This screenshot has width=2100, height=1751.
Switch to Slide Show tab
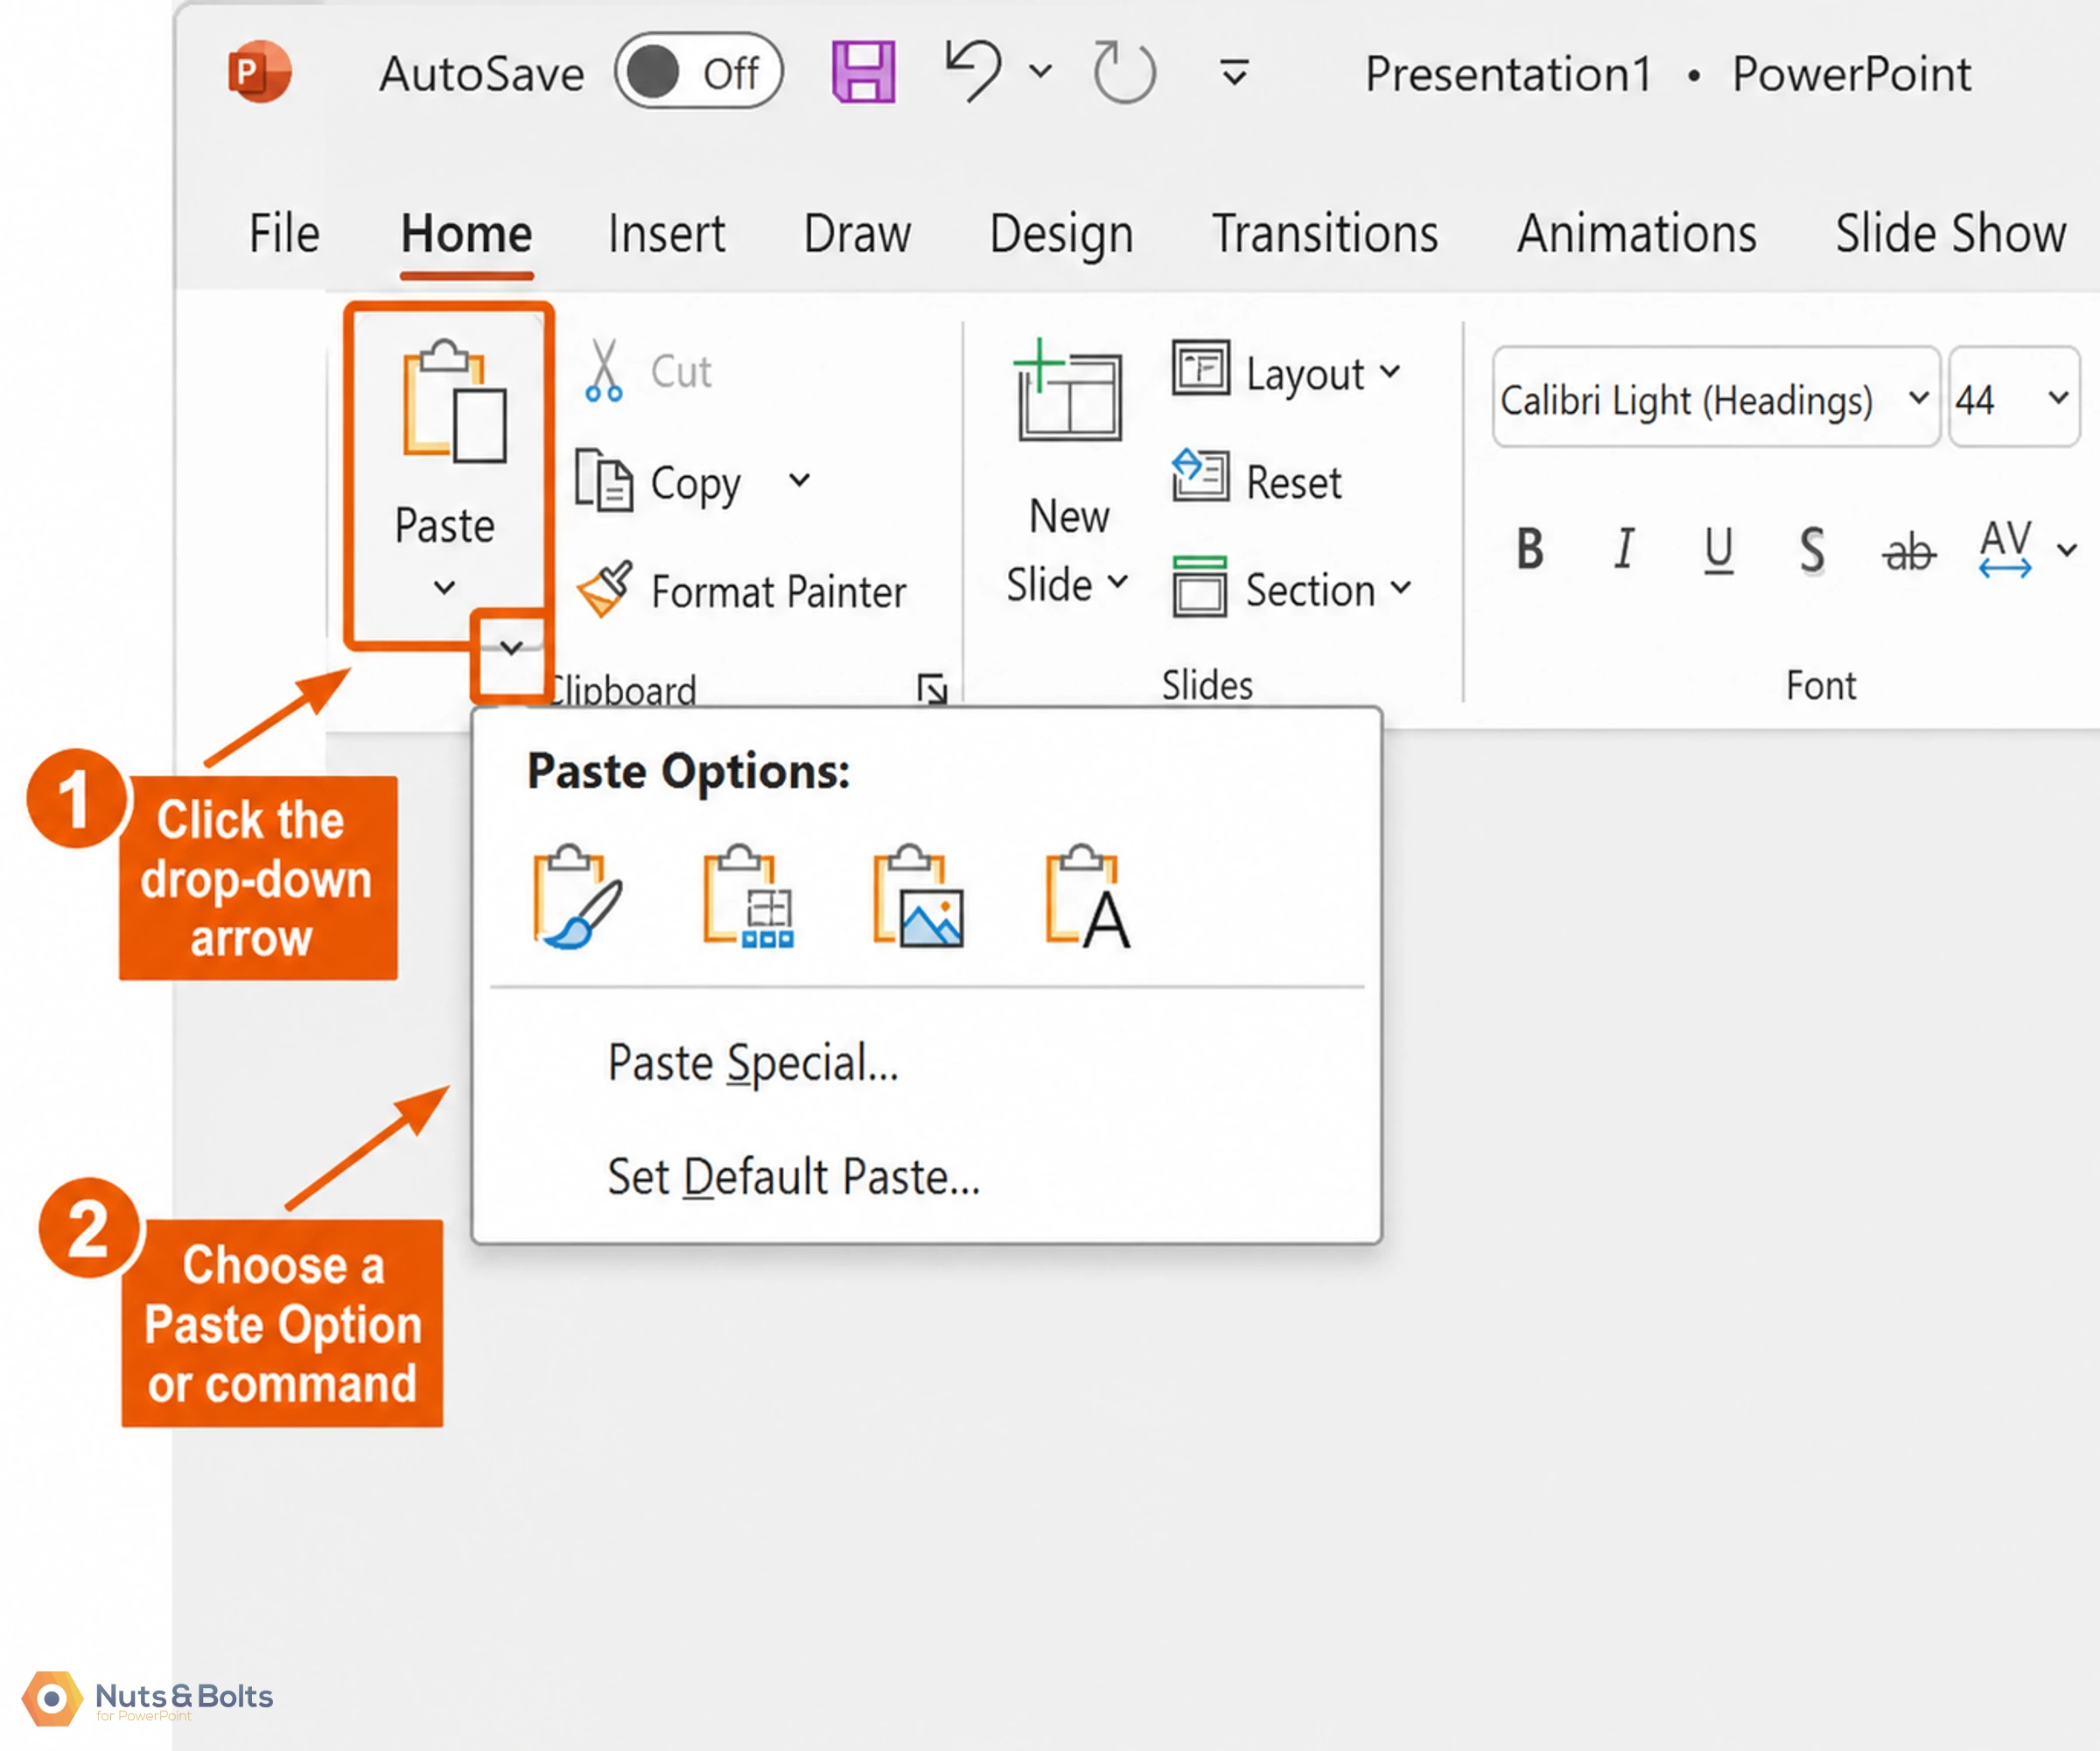(1950, 234)
